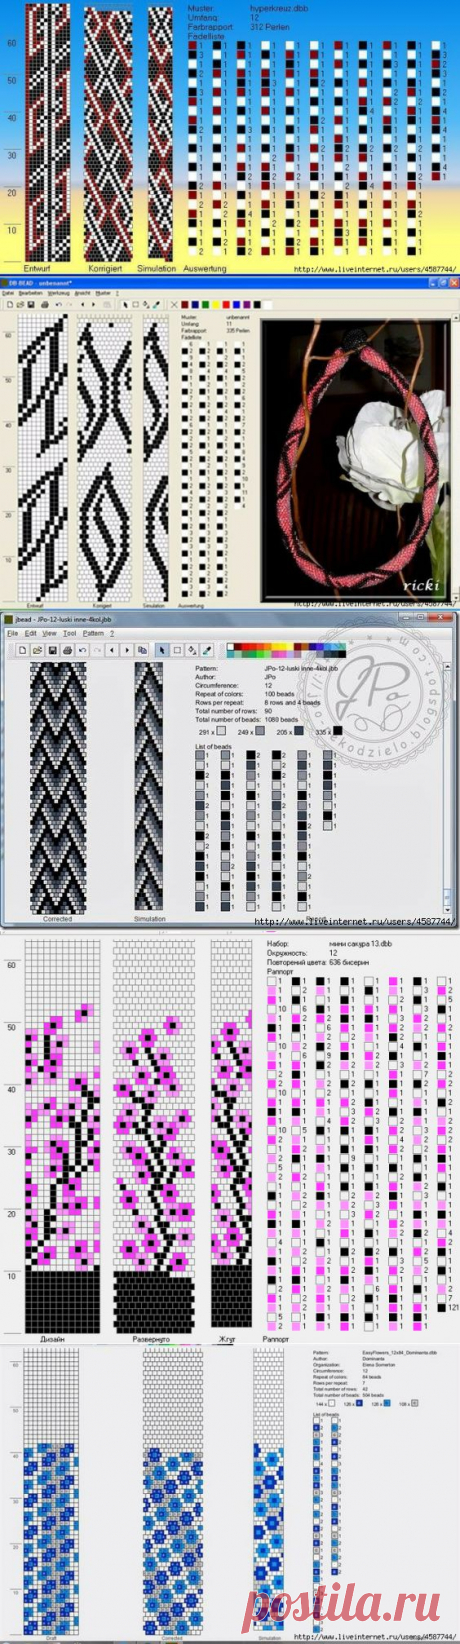460x1644 pixels.
Task: Click the Print icon in jbead toolbar
Action: [x=67, y=650]
